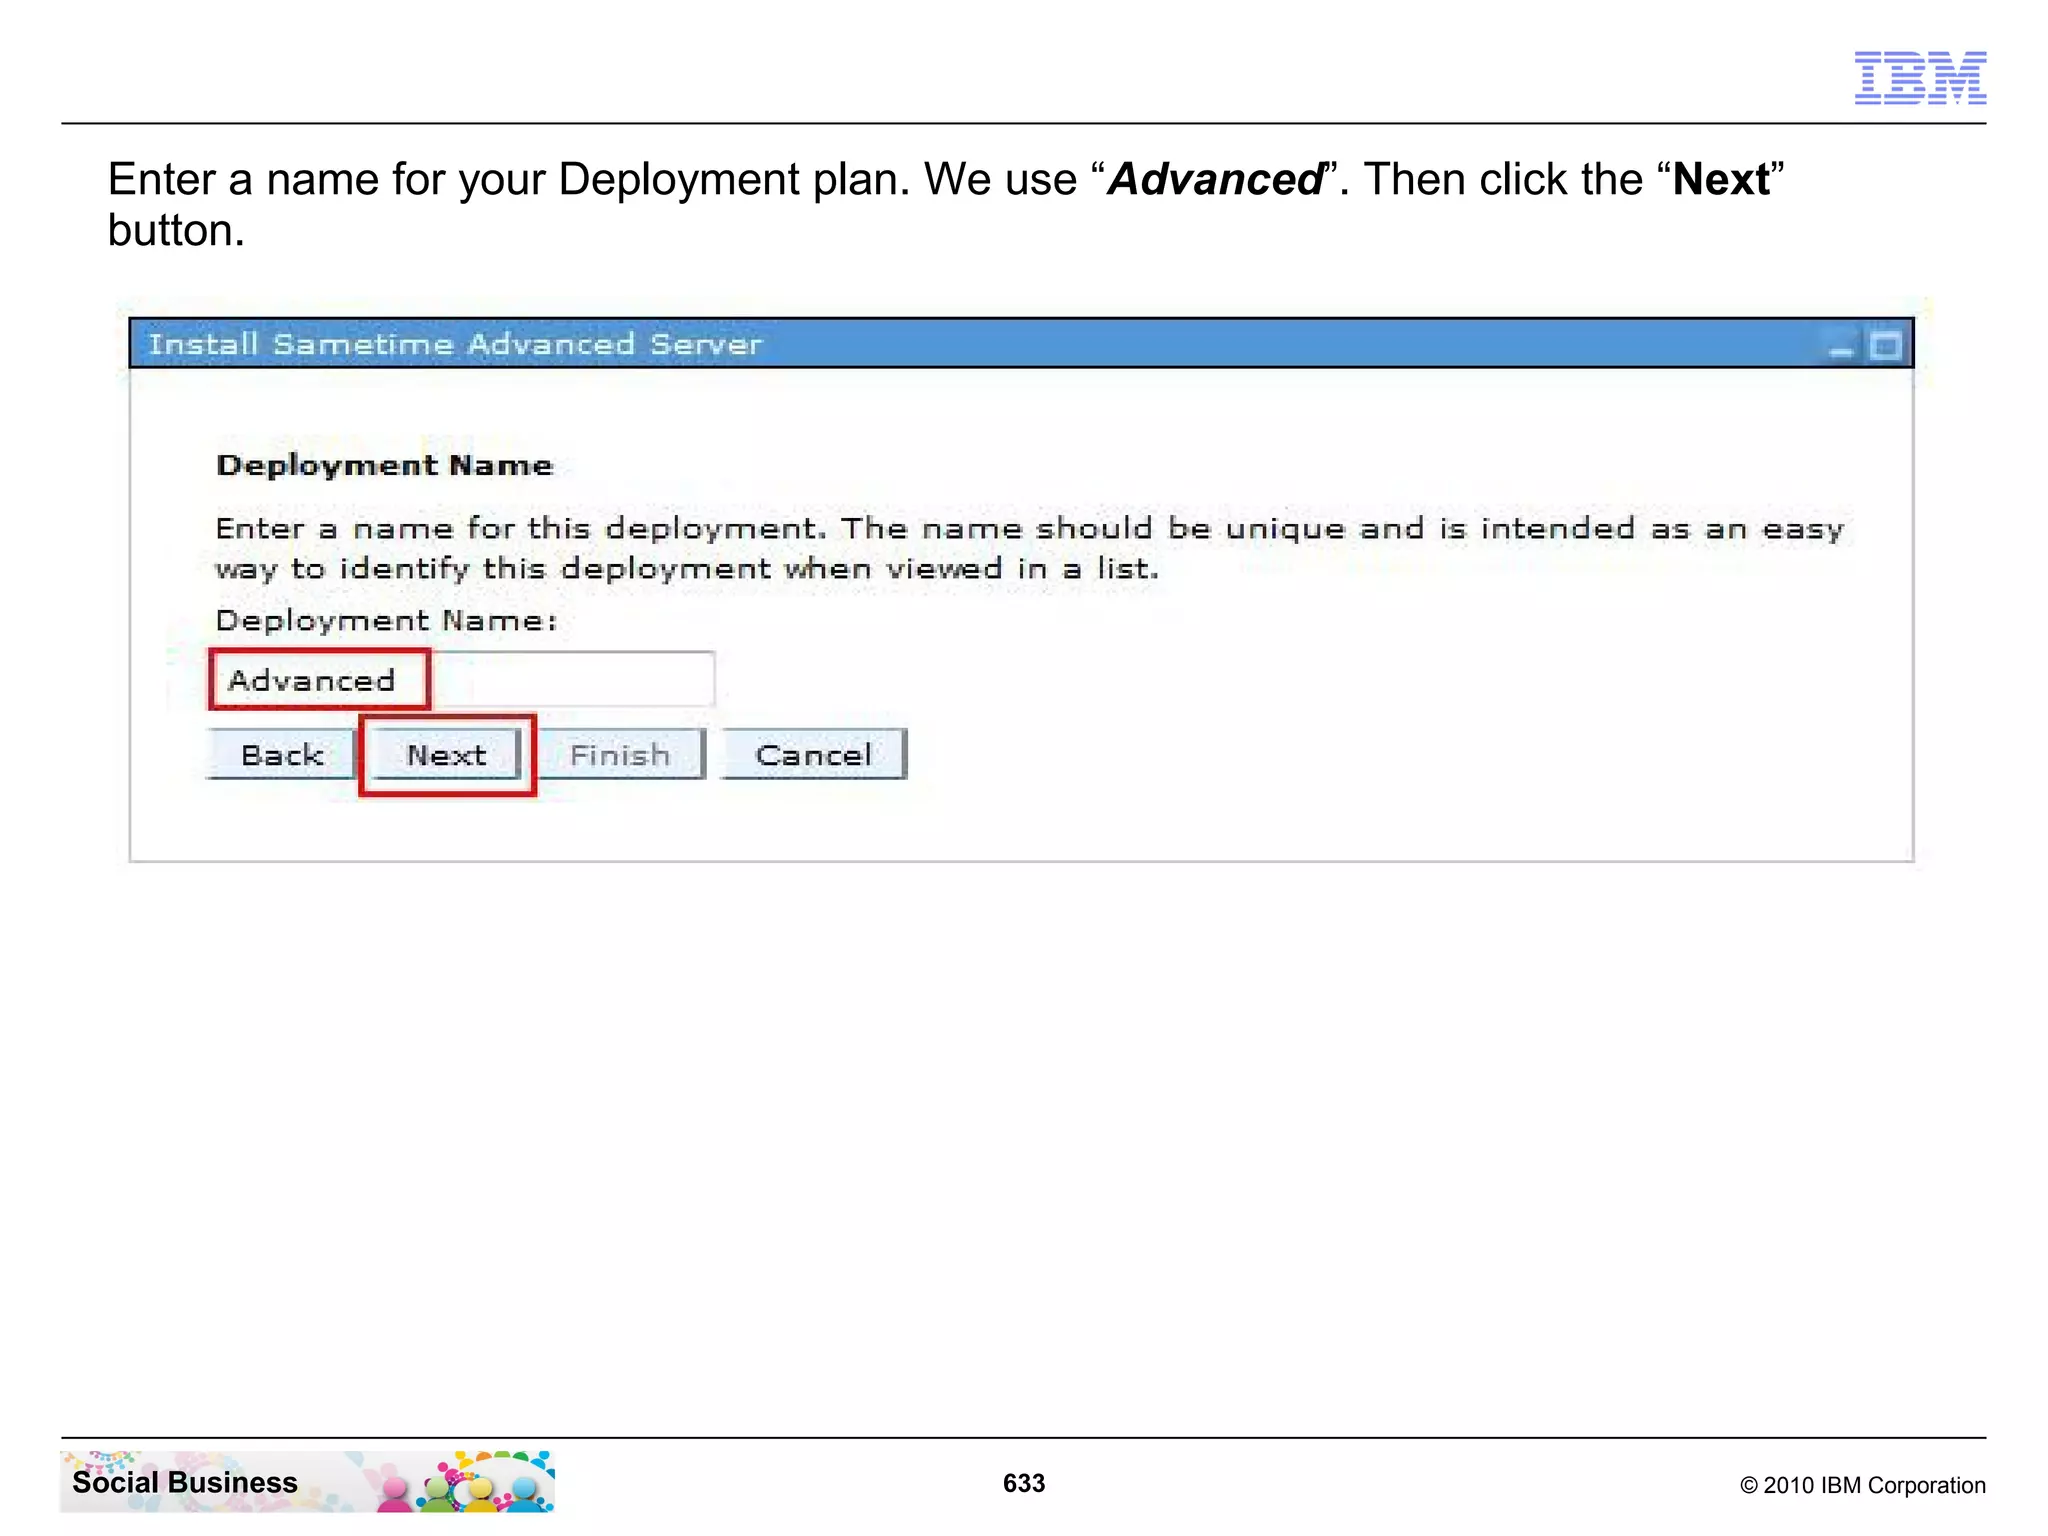Viewport: 2048px width, 1536px height.
Task: Click the Next button
Action: tap(446, 754)
